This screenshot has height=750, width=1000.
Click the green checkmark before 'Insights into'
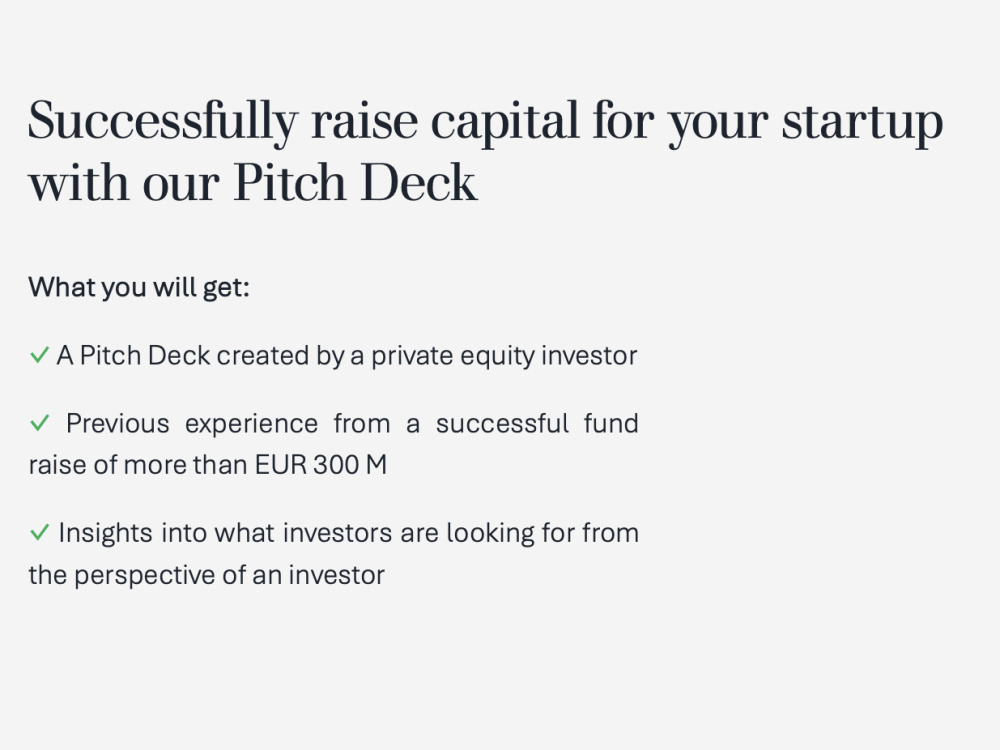coord(40,532)
